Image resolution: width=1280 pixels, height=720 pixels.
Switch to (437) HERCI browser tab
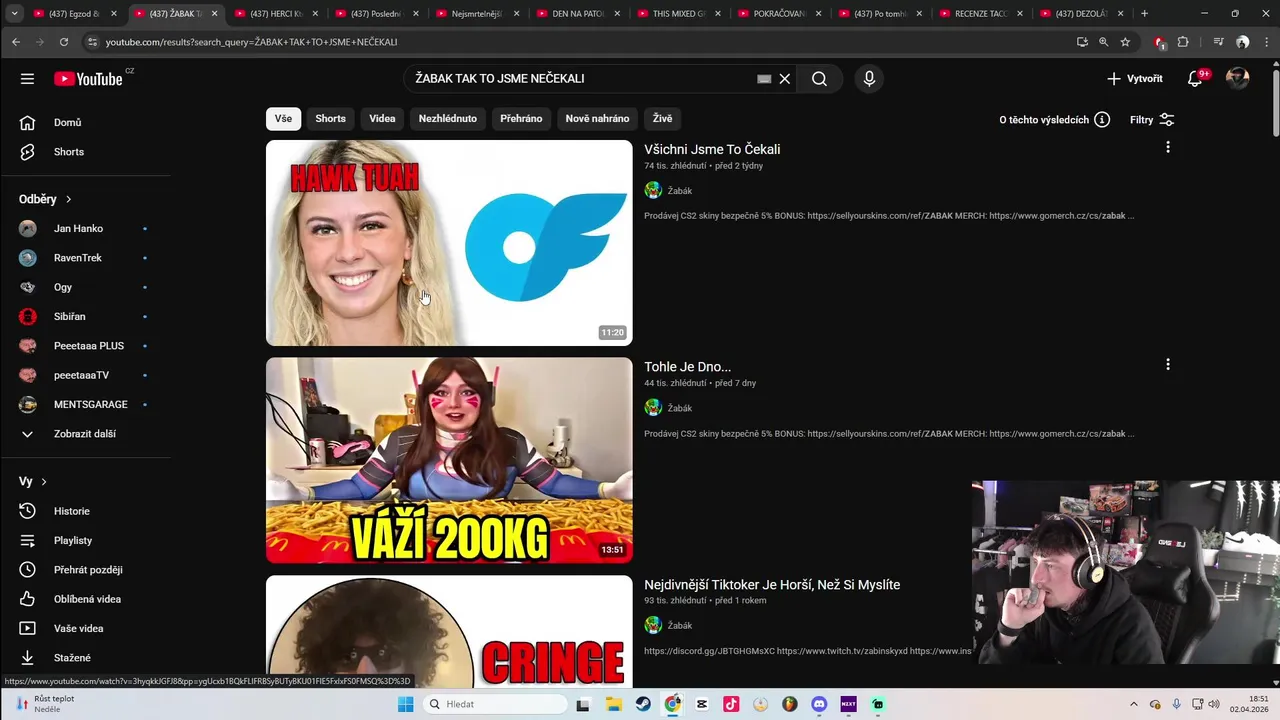point(276,14)
